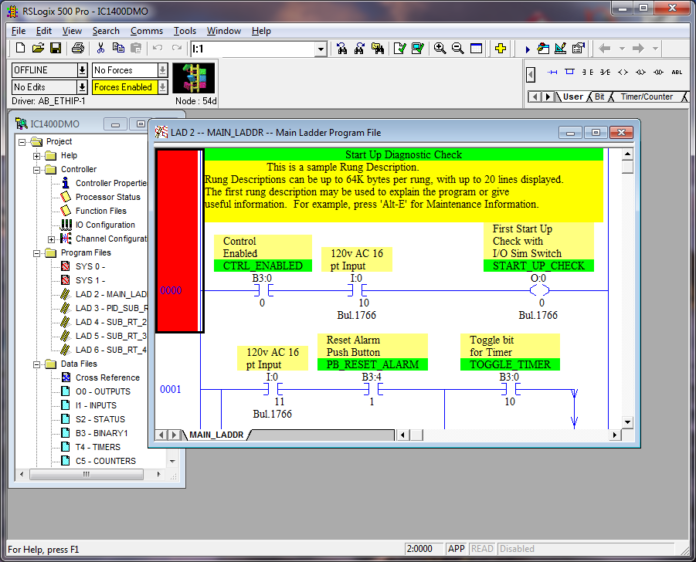Click the window view toolbar icon
This screenshot has width=696, height=562.
coord(476,48)
